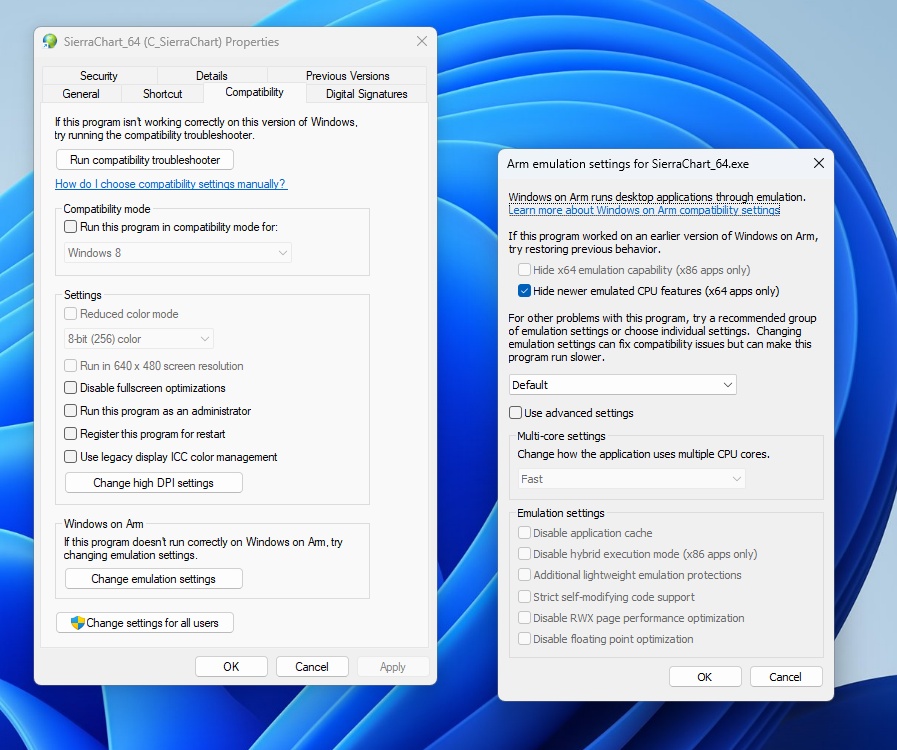897x750 pixels.
Task: Toggle Hide x64 emulation capability checkbox
Action: point(524,269)
